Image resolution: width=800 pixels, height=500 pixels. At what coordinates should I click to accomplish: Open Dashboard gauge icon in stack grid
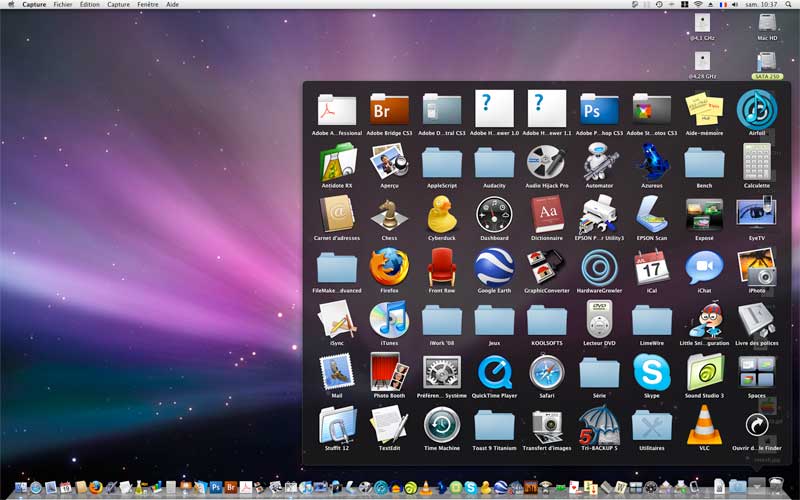[494, 215]
